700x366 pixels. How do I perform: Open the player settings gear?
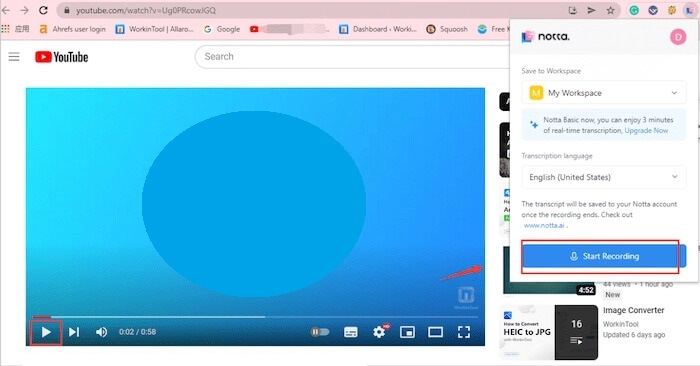(379, 332)
